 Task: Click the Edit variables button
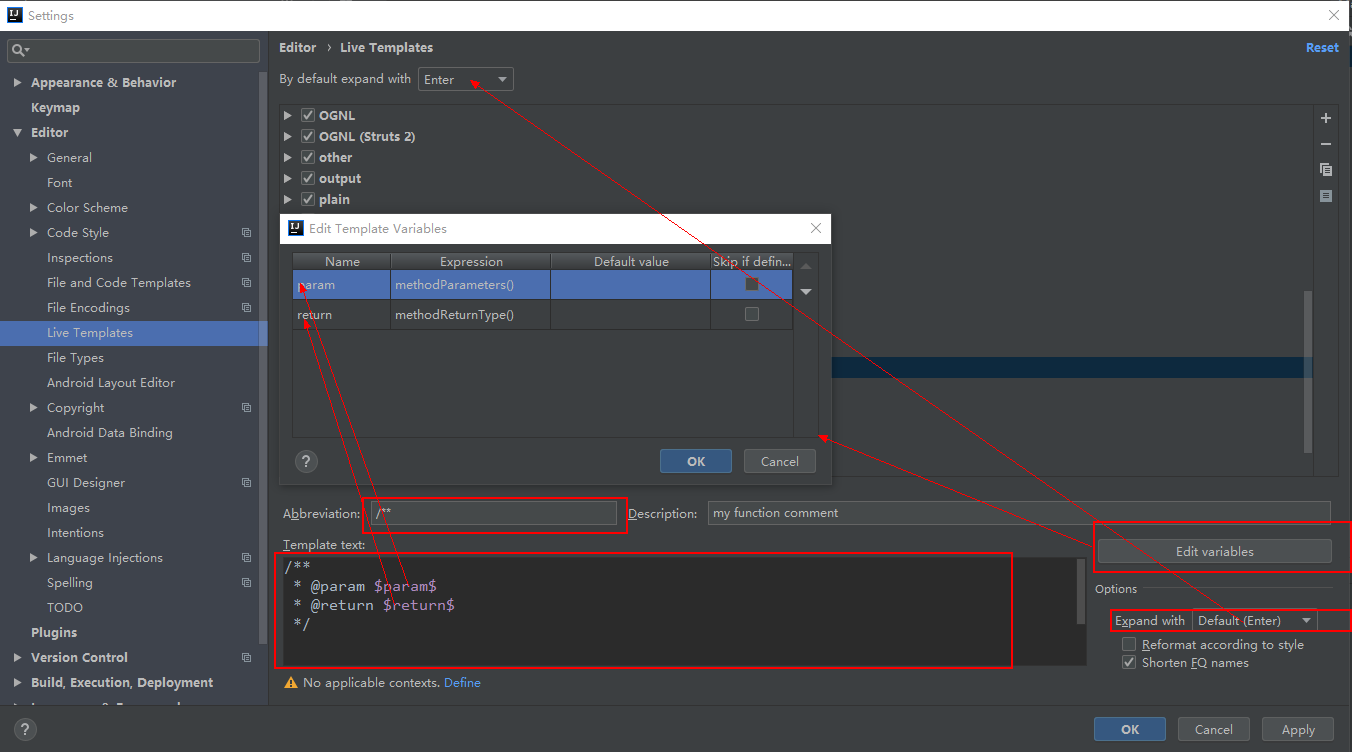tap(1214, 551)
